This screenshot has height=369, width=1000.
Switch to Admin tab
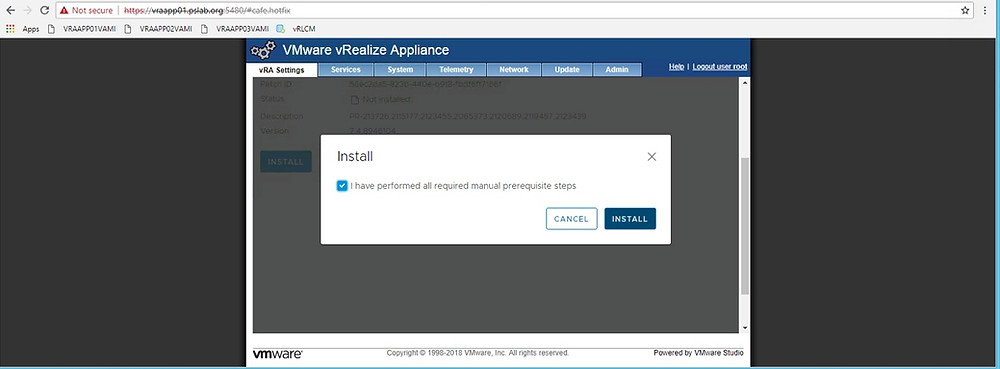click(617, 70)
